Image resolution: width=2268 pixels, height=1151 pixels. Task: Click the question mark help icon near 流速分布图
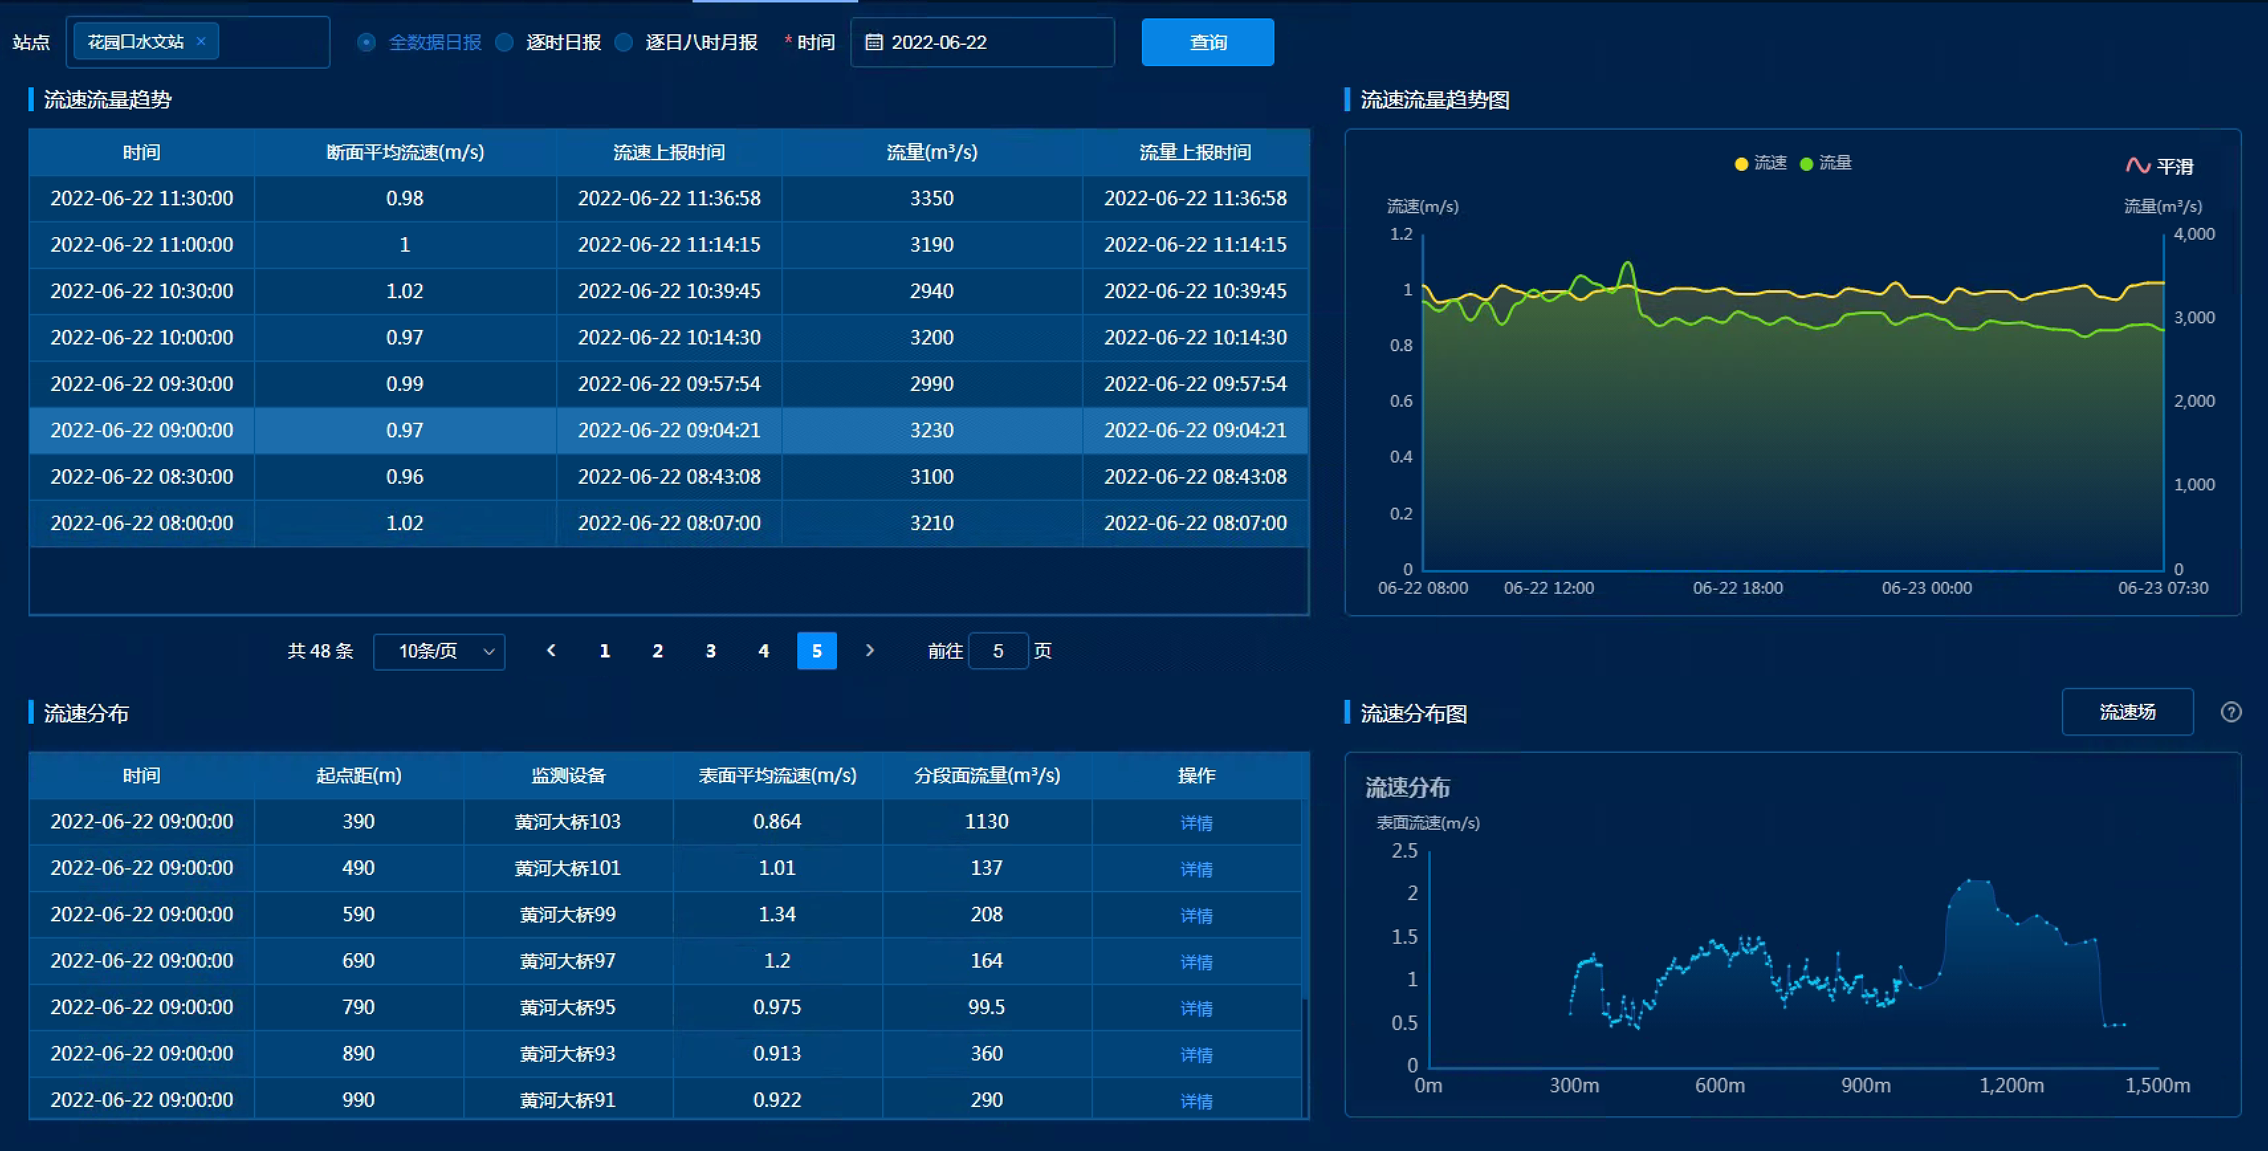click(x=2231, y=712)
